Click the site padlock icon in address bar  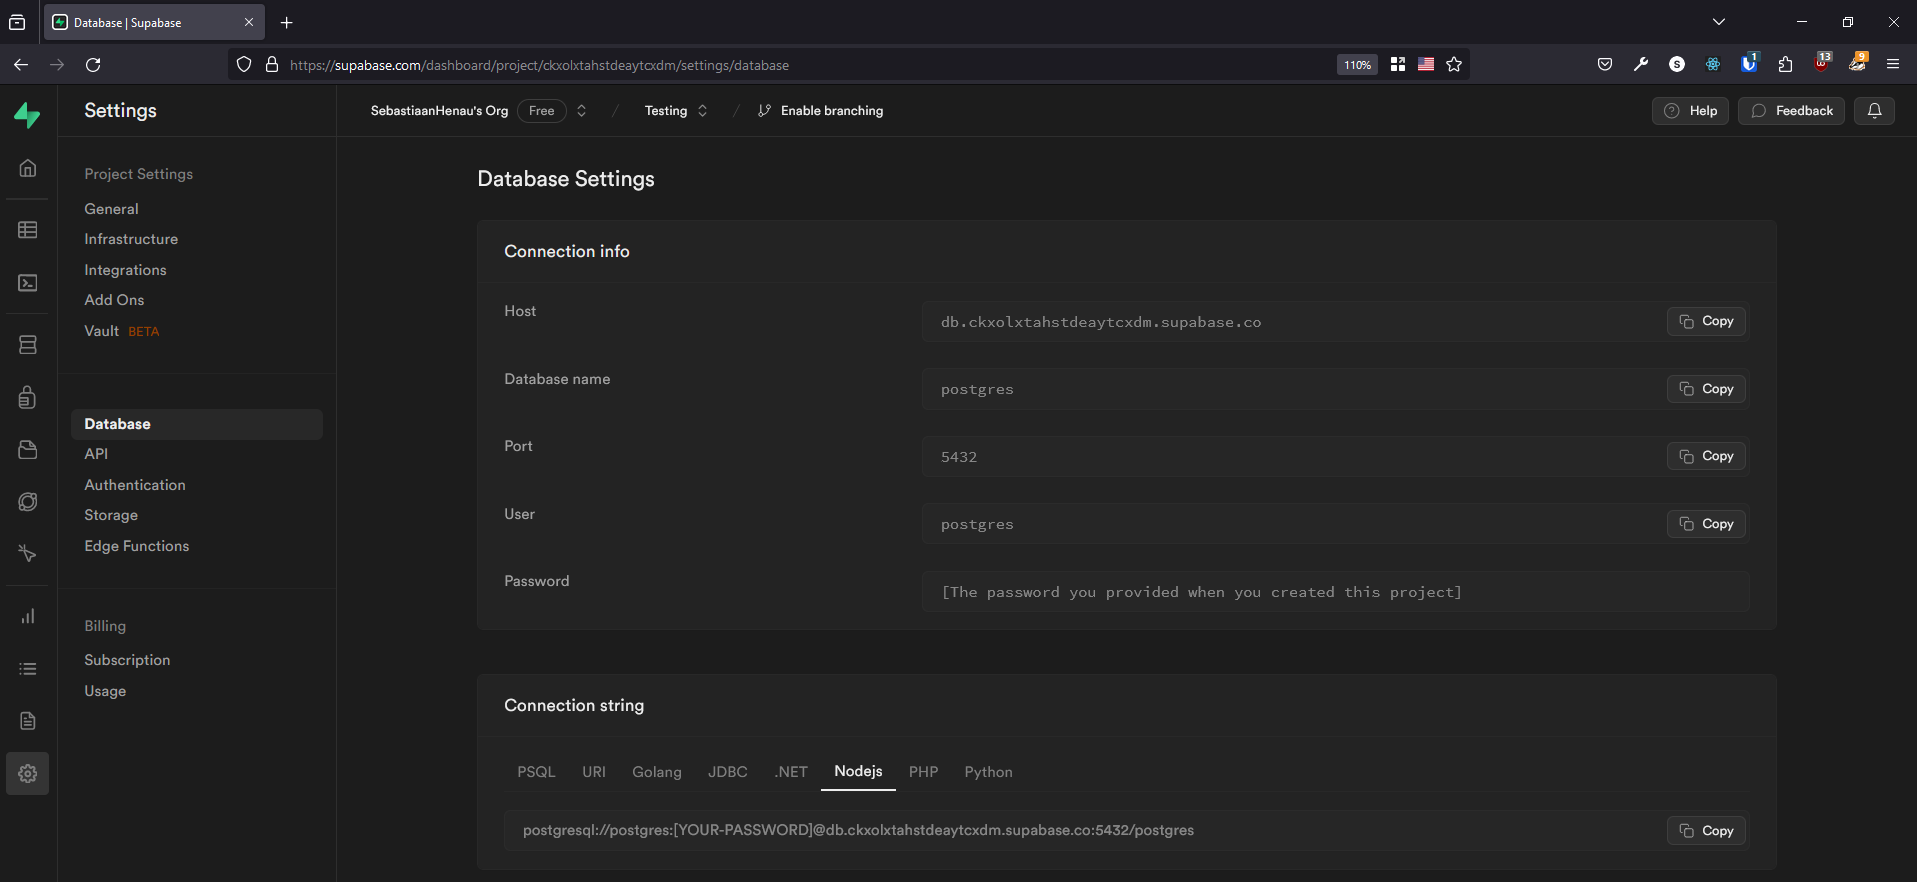(x=272, y=65)
